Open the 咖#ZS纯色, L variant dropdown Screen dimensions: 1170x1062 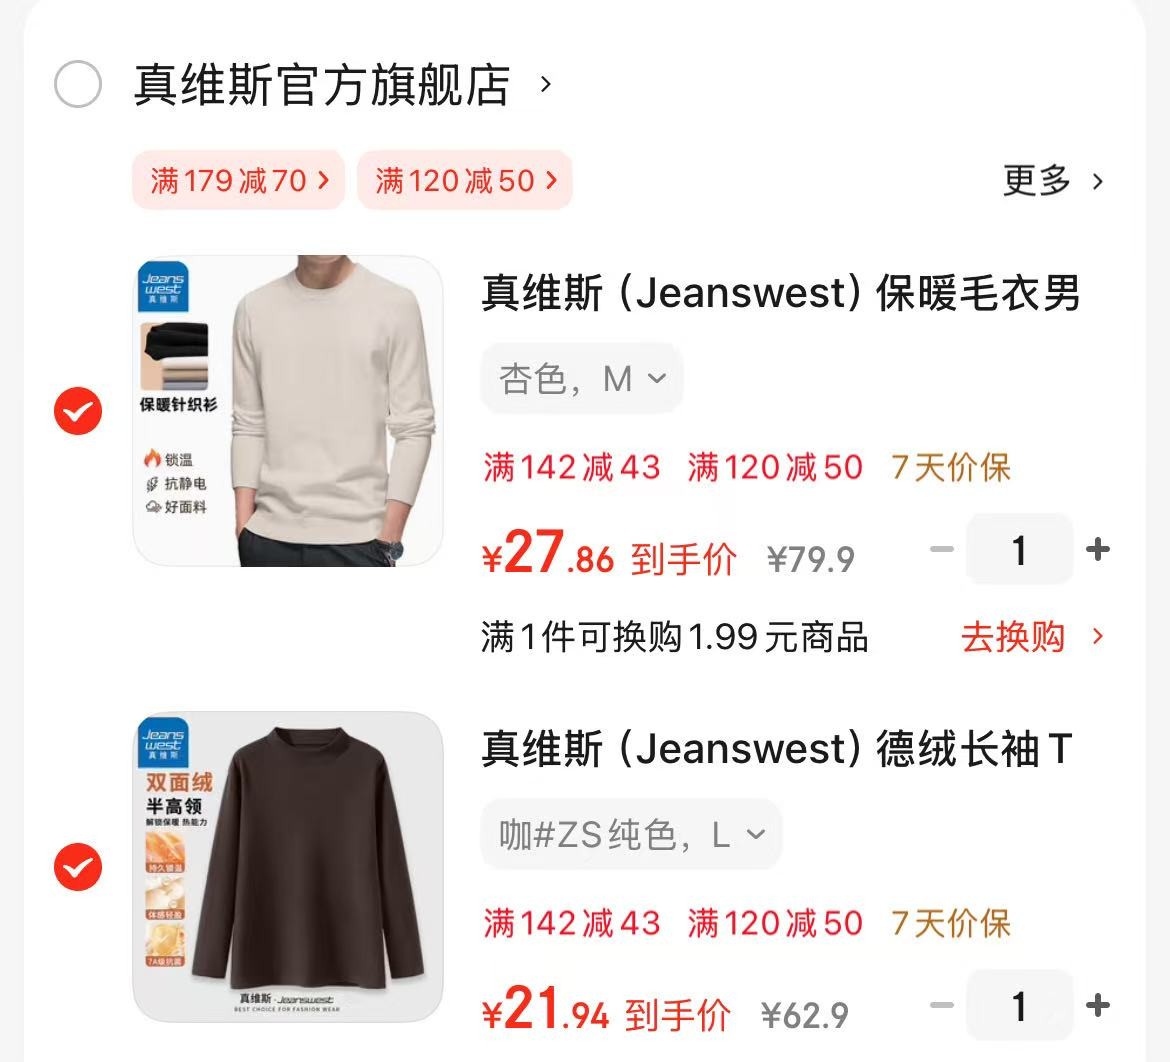(631, 834)
